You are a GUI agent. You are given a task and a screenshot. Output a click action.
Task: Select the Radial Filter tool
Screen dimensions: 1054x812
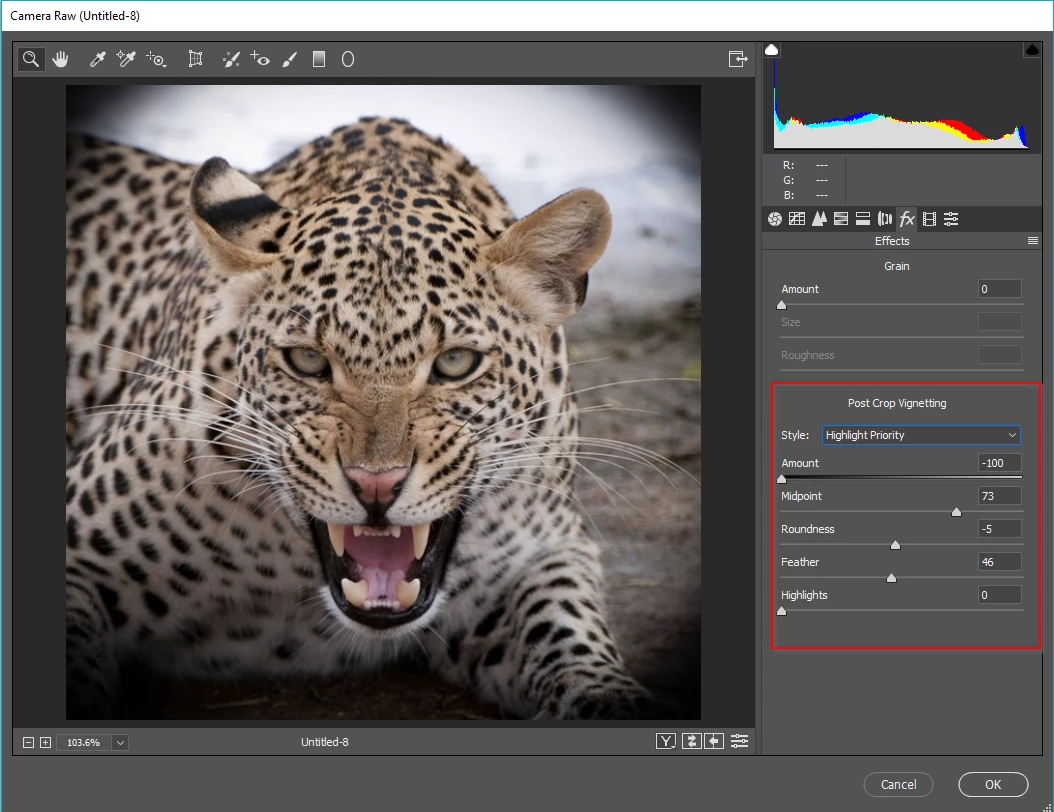click(348, 60)
